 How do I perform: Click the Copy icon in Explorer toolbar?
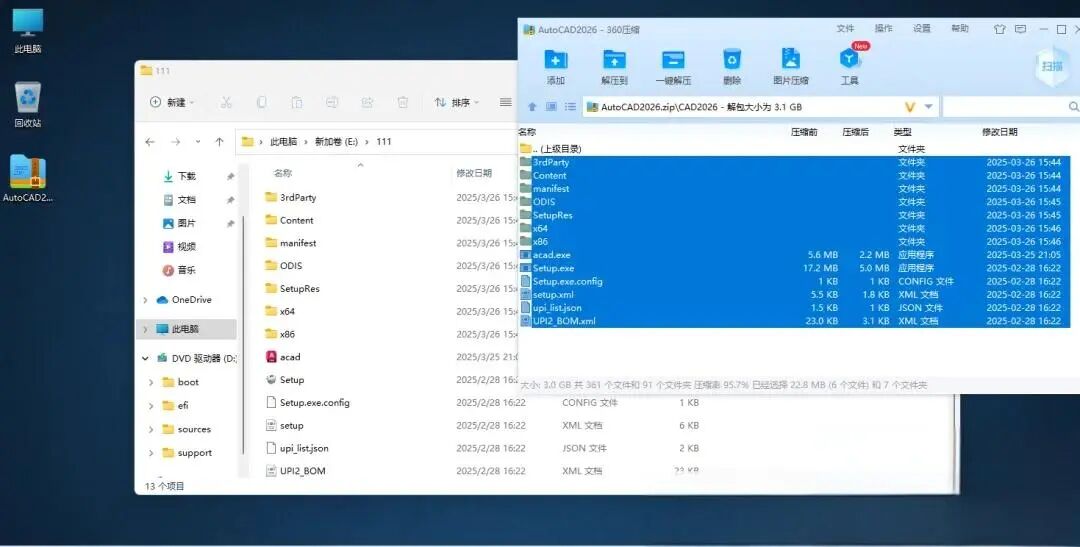click(262, 102)
